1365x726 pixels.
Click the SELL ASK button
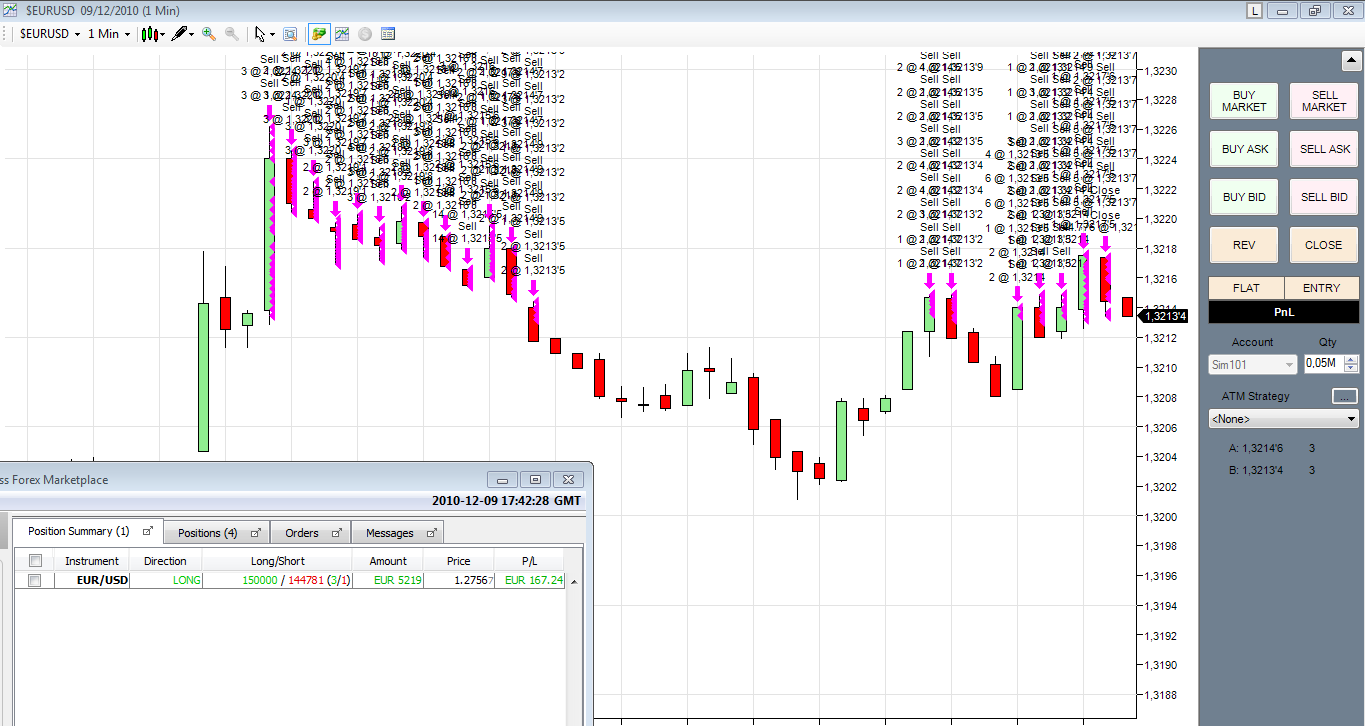coord(1324,149)
